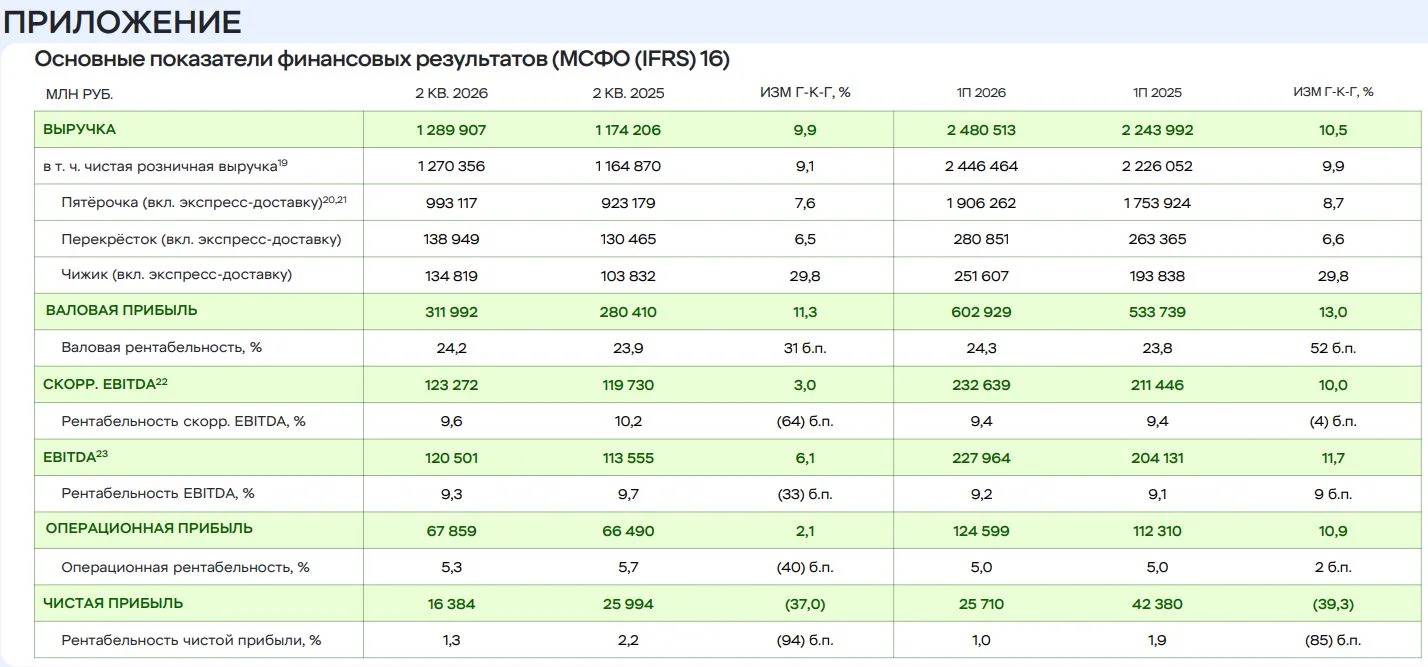
Task: Select the adjusted EBITDA value "123 272"
Action: (452, 385)
